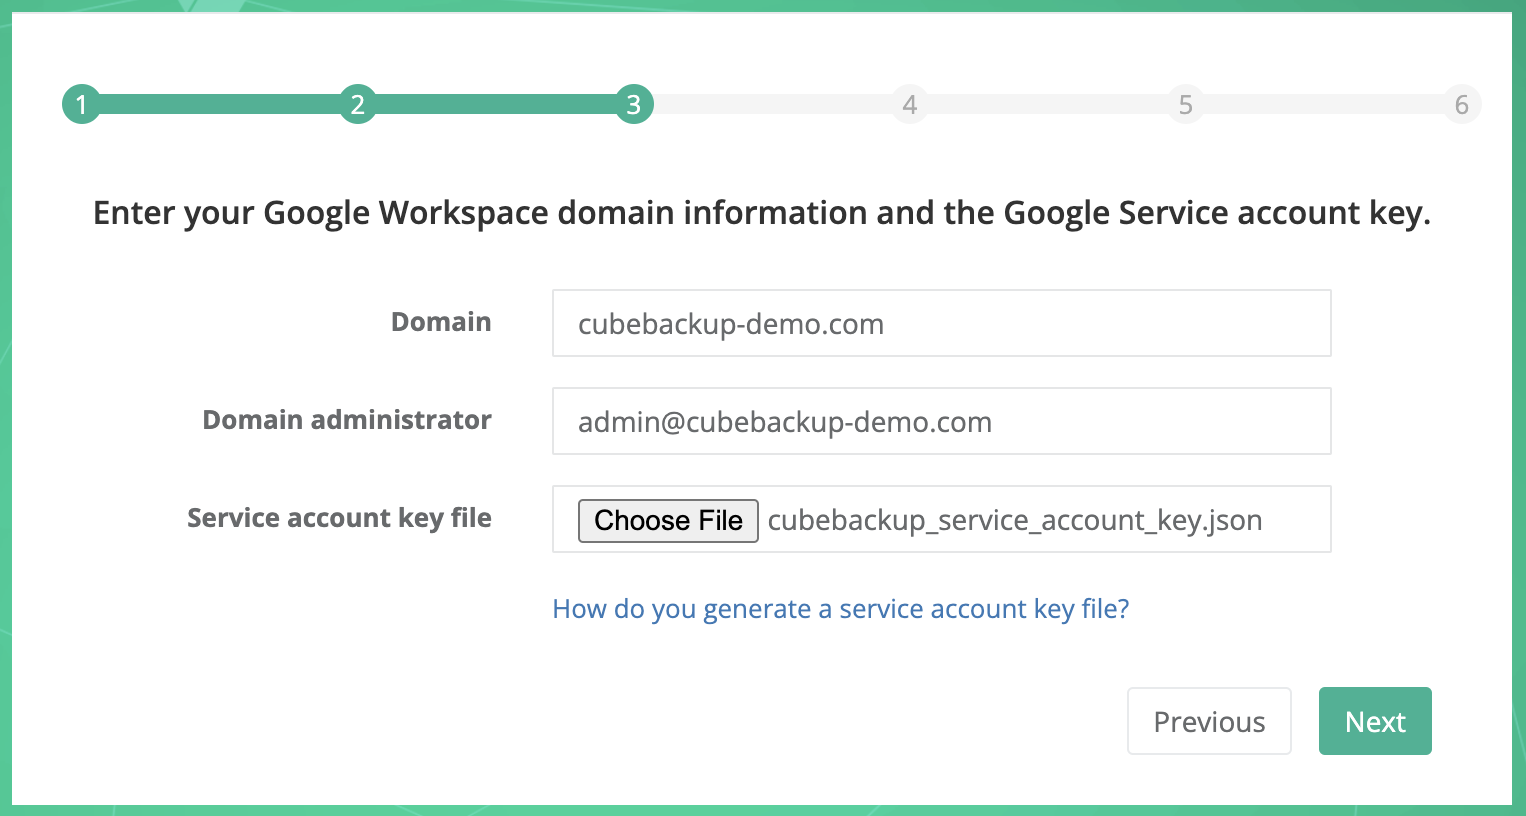Click inside the Domain administrator field
The image size is (1526, 816).
[x=940, y=420]
